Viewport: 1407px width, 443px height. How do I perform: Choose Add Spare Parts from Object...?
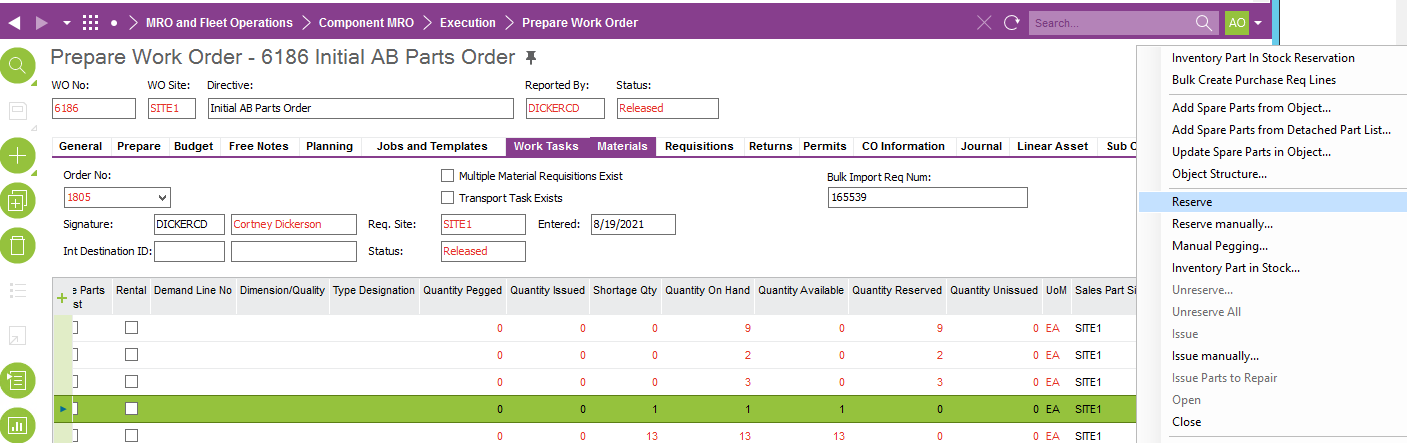[x=1251, y=108]
